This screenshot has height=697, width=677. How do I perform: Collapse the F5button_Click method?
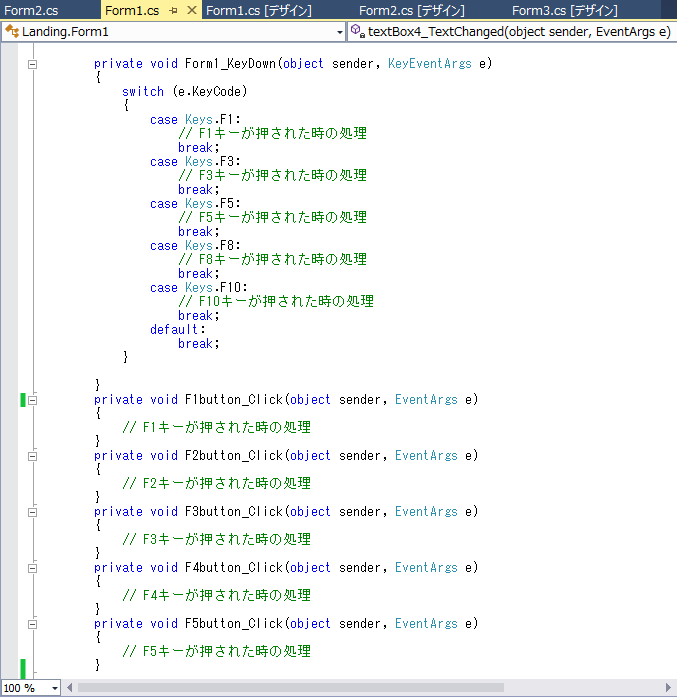[x=32, y=625]
